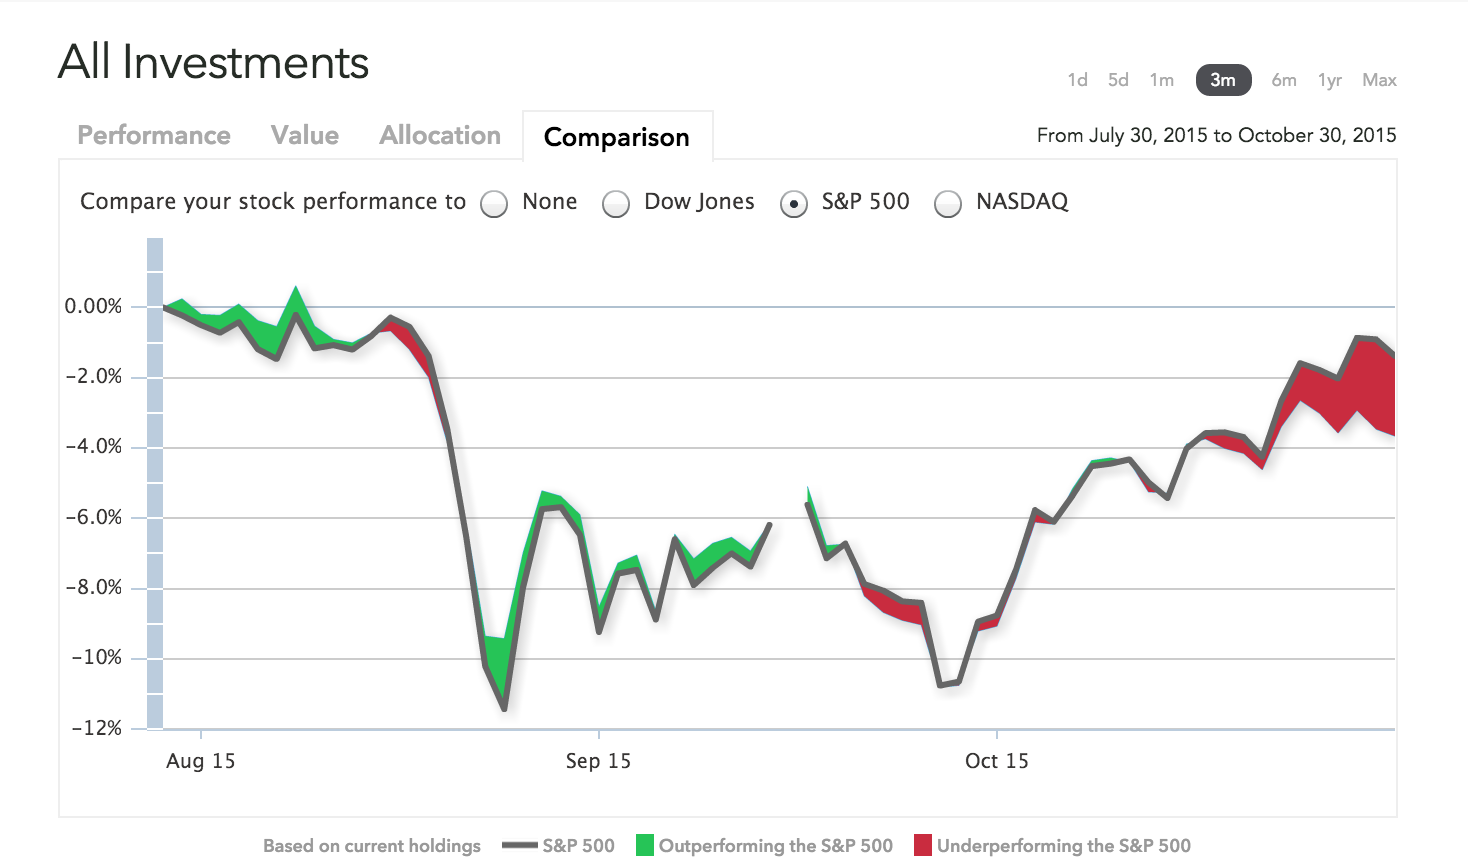Select the 1yr time range

(x=1330, y=80)
